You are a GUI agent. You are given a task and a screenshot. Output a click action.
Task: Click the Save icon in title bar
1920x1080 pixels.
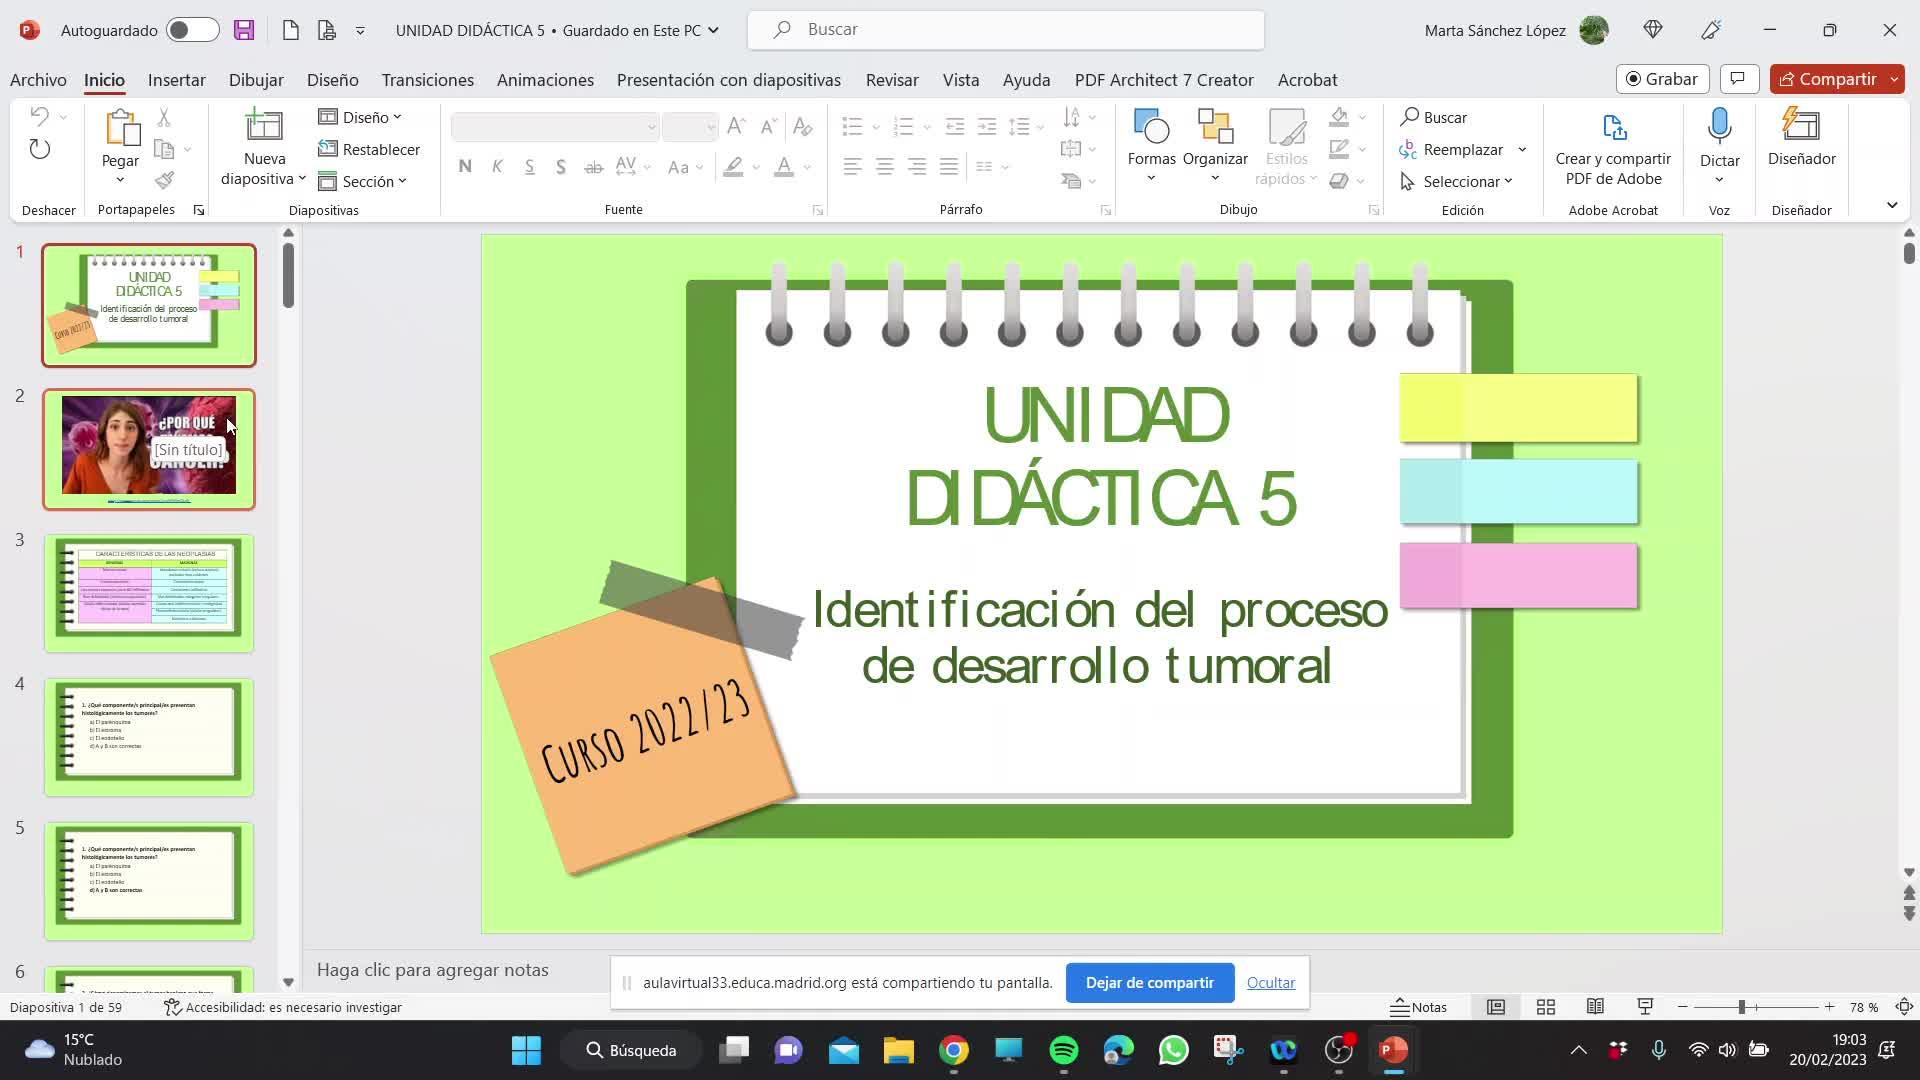pyautogui.click(x=244, y=30)
